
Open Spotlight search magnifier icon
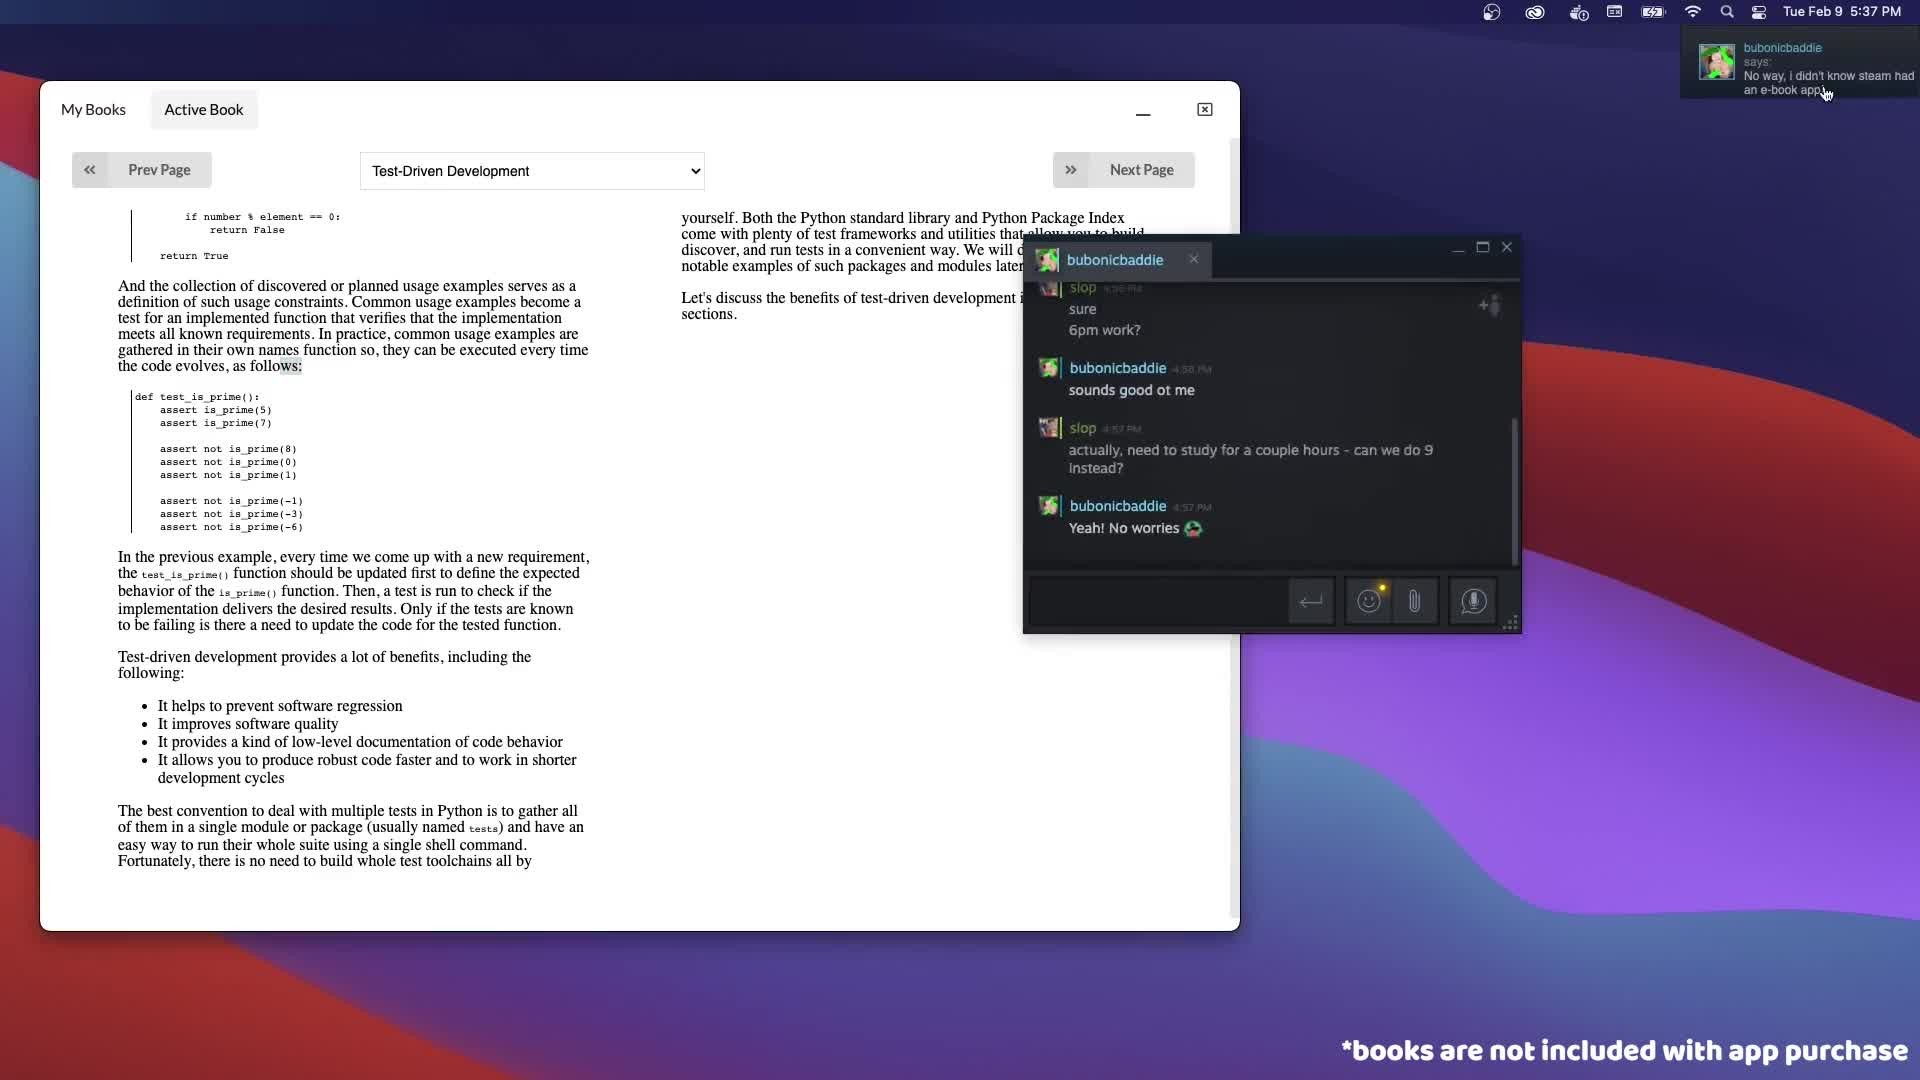click(1727, 12)
